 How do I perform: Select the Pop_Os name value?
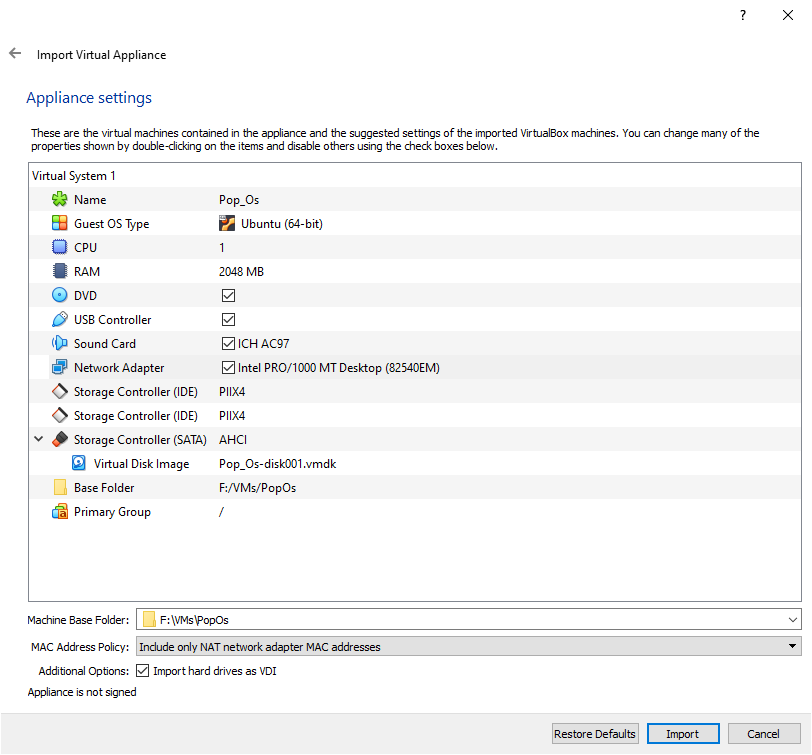point(239,200)
